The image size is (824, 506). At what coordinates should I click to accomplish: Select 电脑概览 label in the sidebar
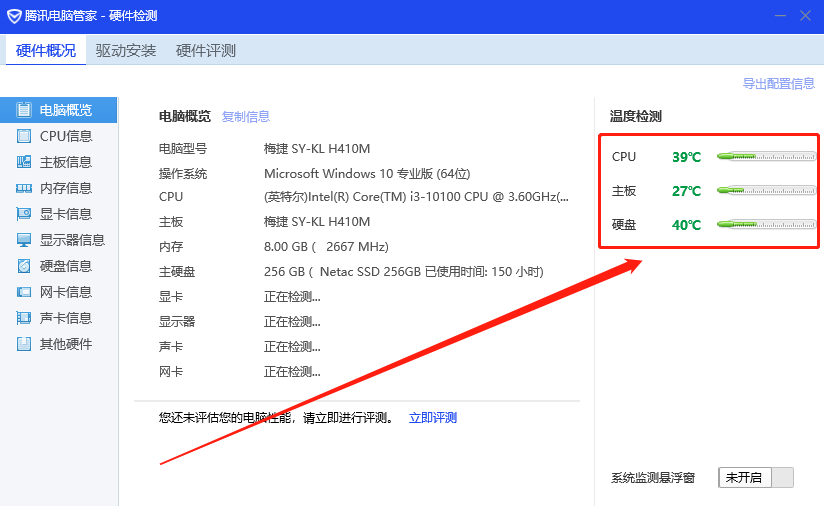pyautogui.click(x=66, y=110)
